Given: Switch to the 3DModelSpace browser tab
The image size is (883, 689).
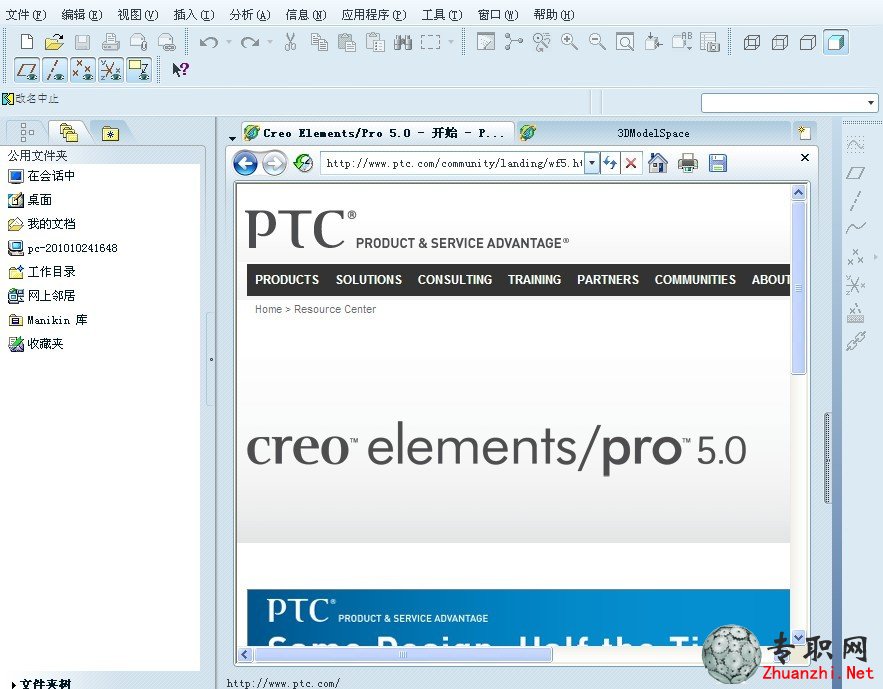Looking at the screenshot, I should point(653,133).
